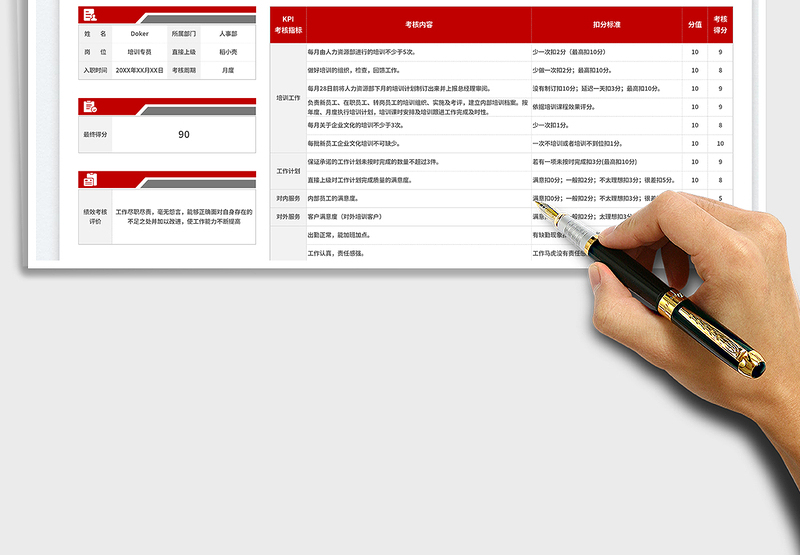
Task: Click the ID badge icon above performance evaluation
Action: (90, 180)
